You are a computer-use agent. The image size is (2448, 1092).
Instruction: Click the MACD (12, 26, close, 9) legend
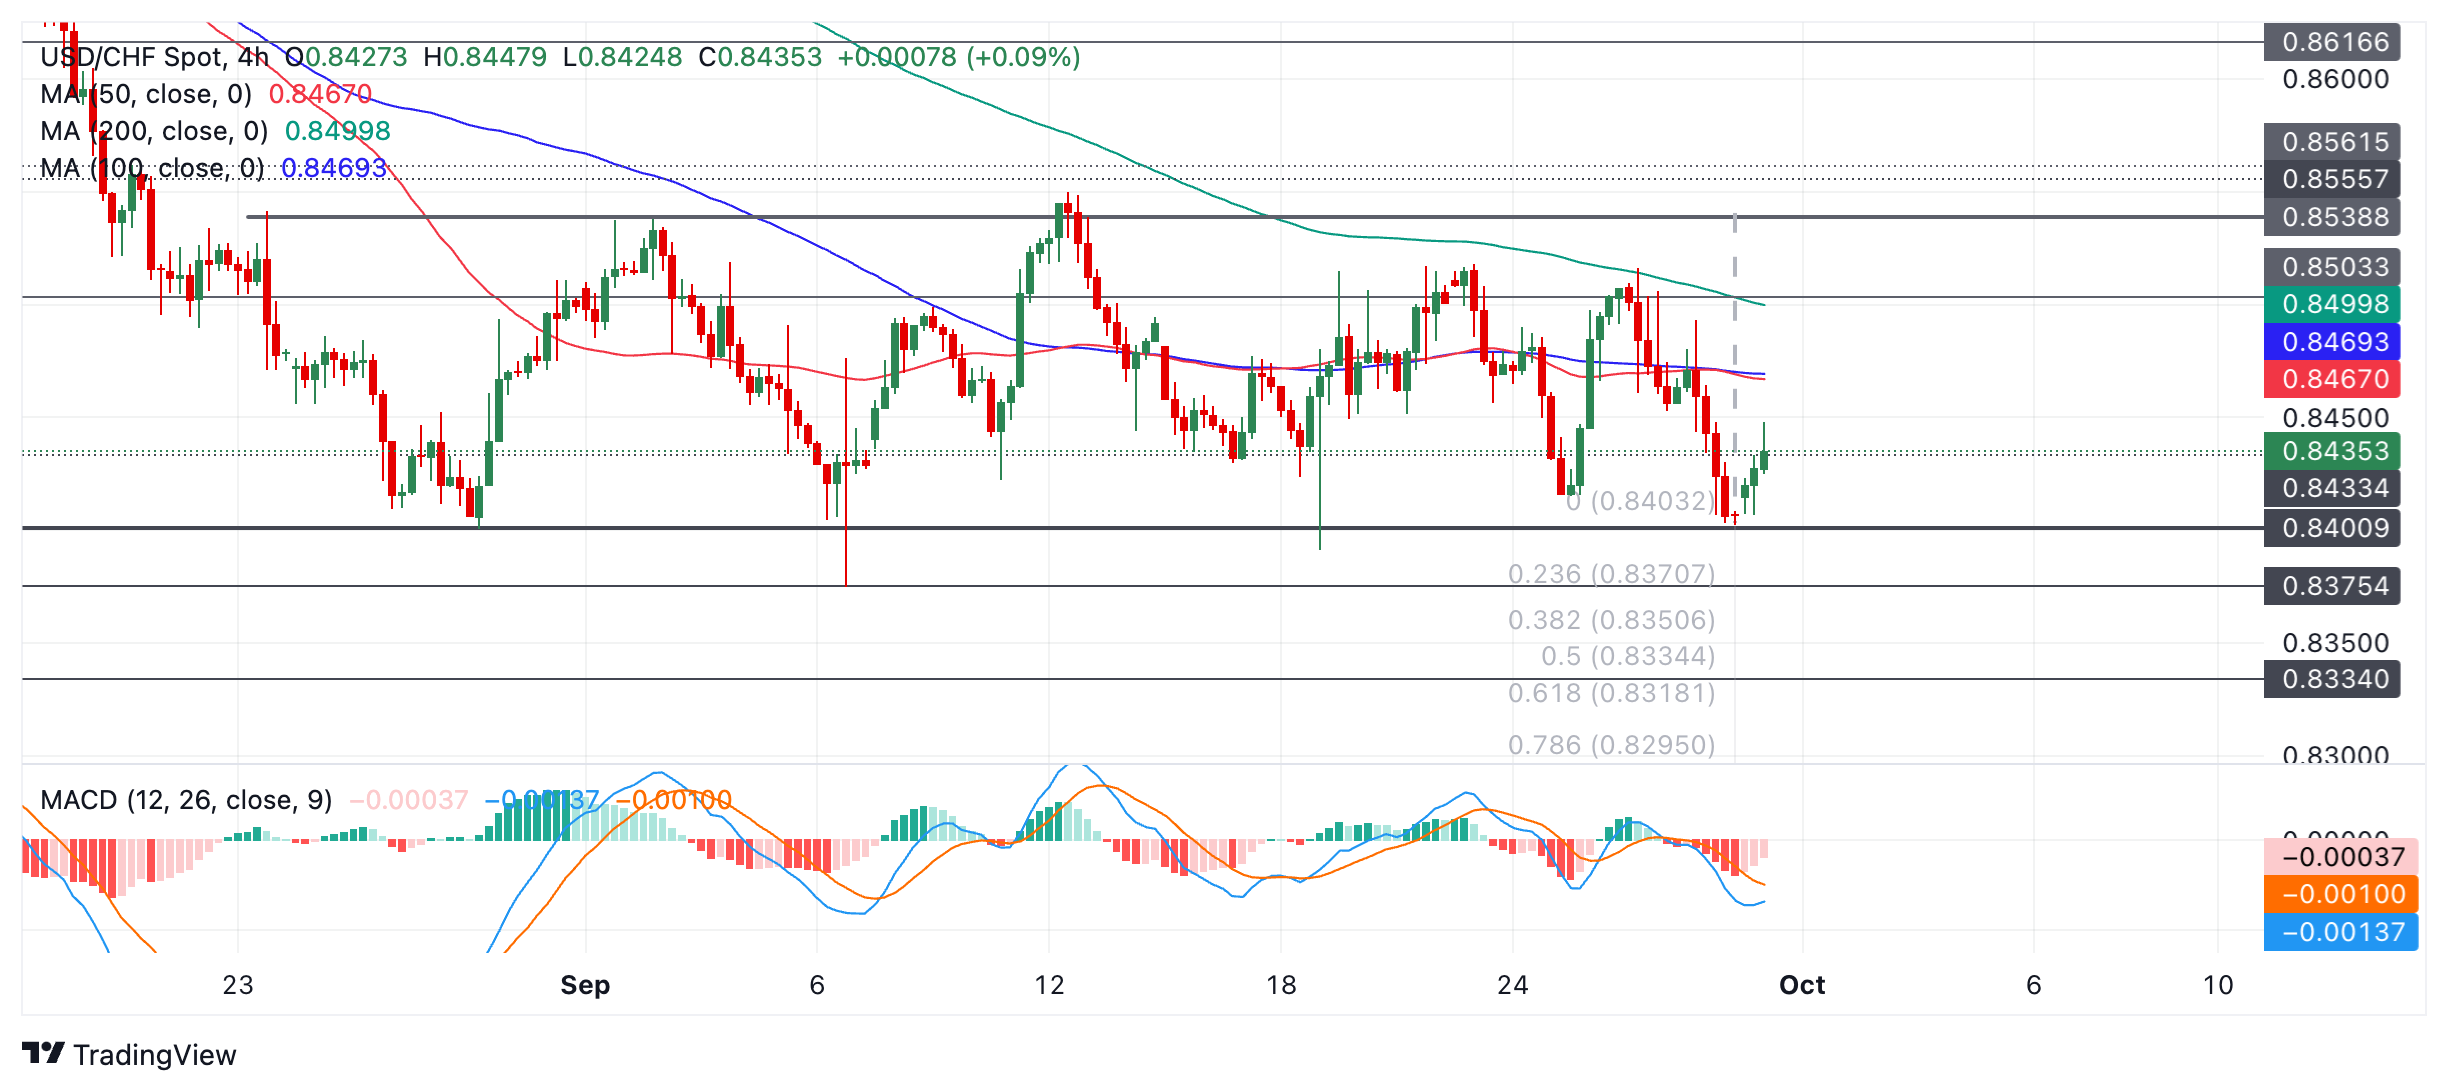point(186,800)
